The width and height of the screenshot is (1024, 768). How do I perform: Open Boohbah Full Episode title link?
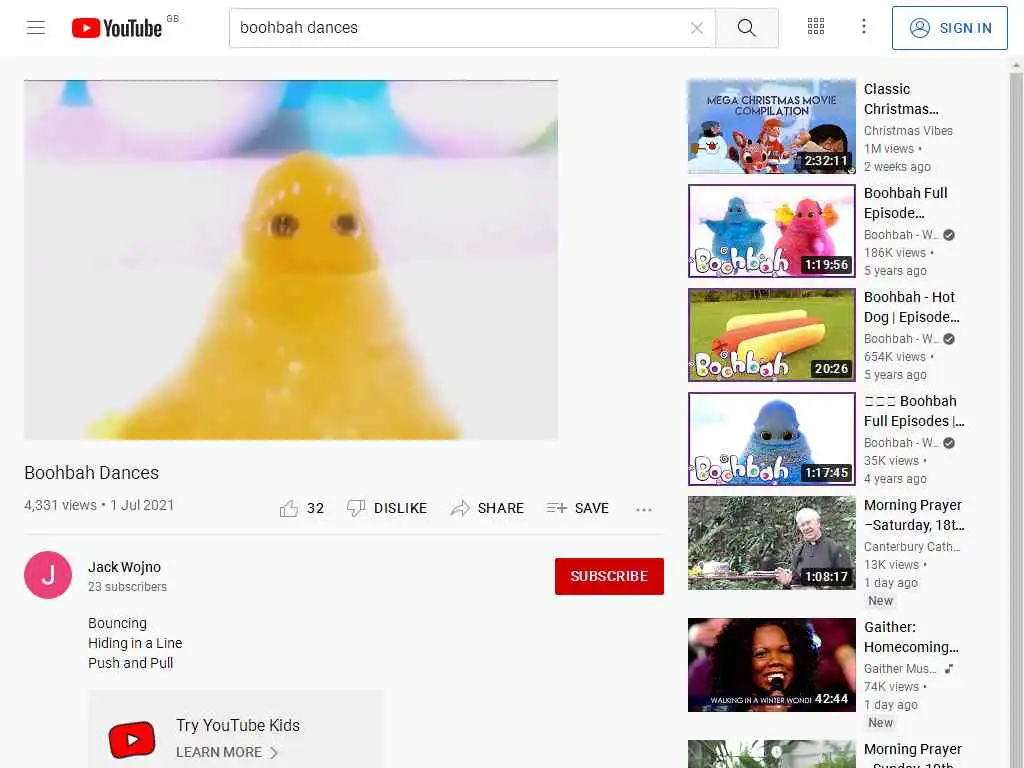(x=905, y=202)
